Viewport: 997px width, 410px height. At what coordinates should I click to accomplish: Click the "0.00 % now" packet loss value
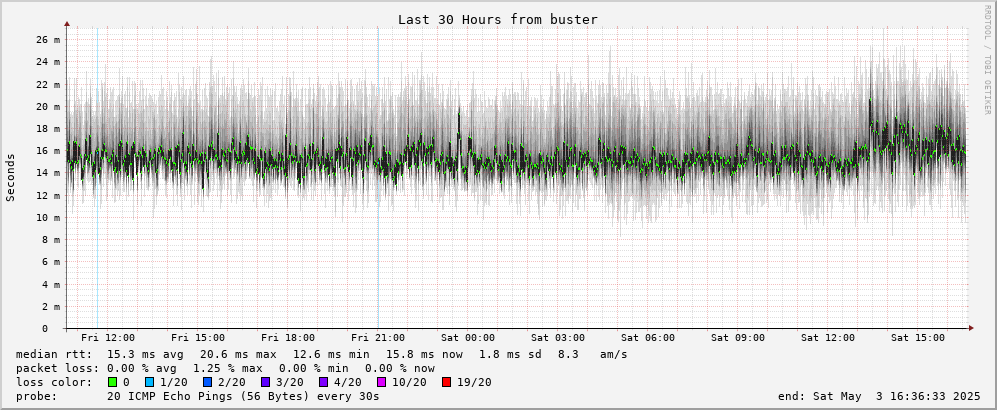[400, 368]
